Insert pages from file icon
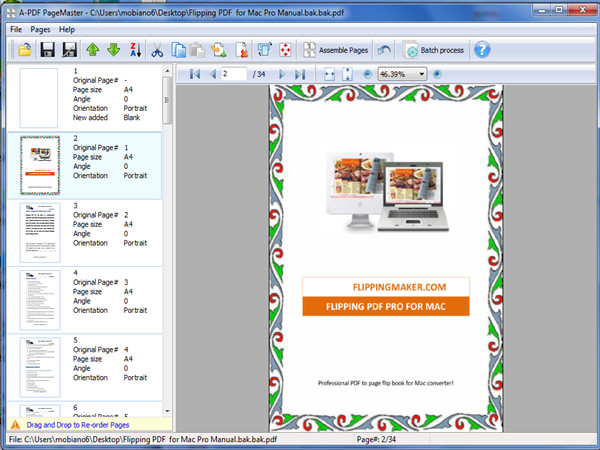600x450 pixels. tap(219, 50)
